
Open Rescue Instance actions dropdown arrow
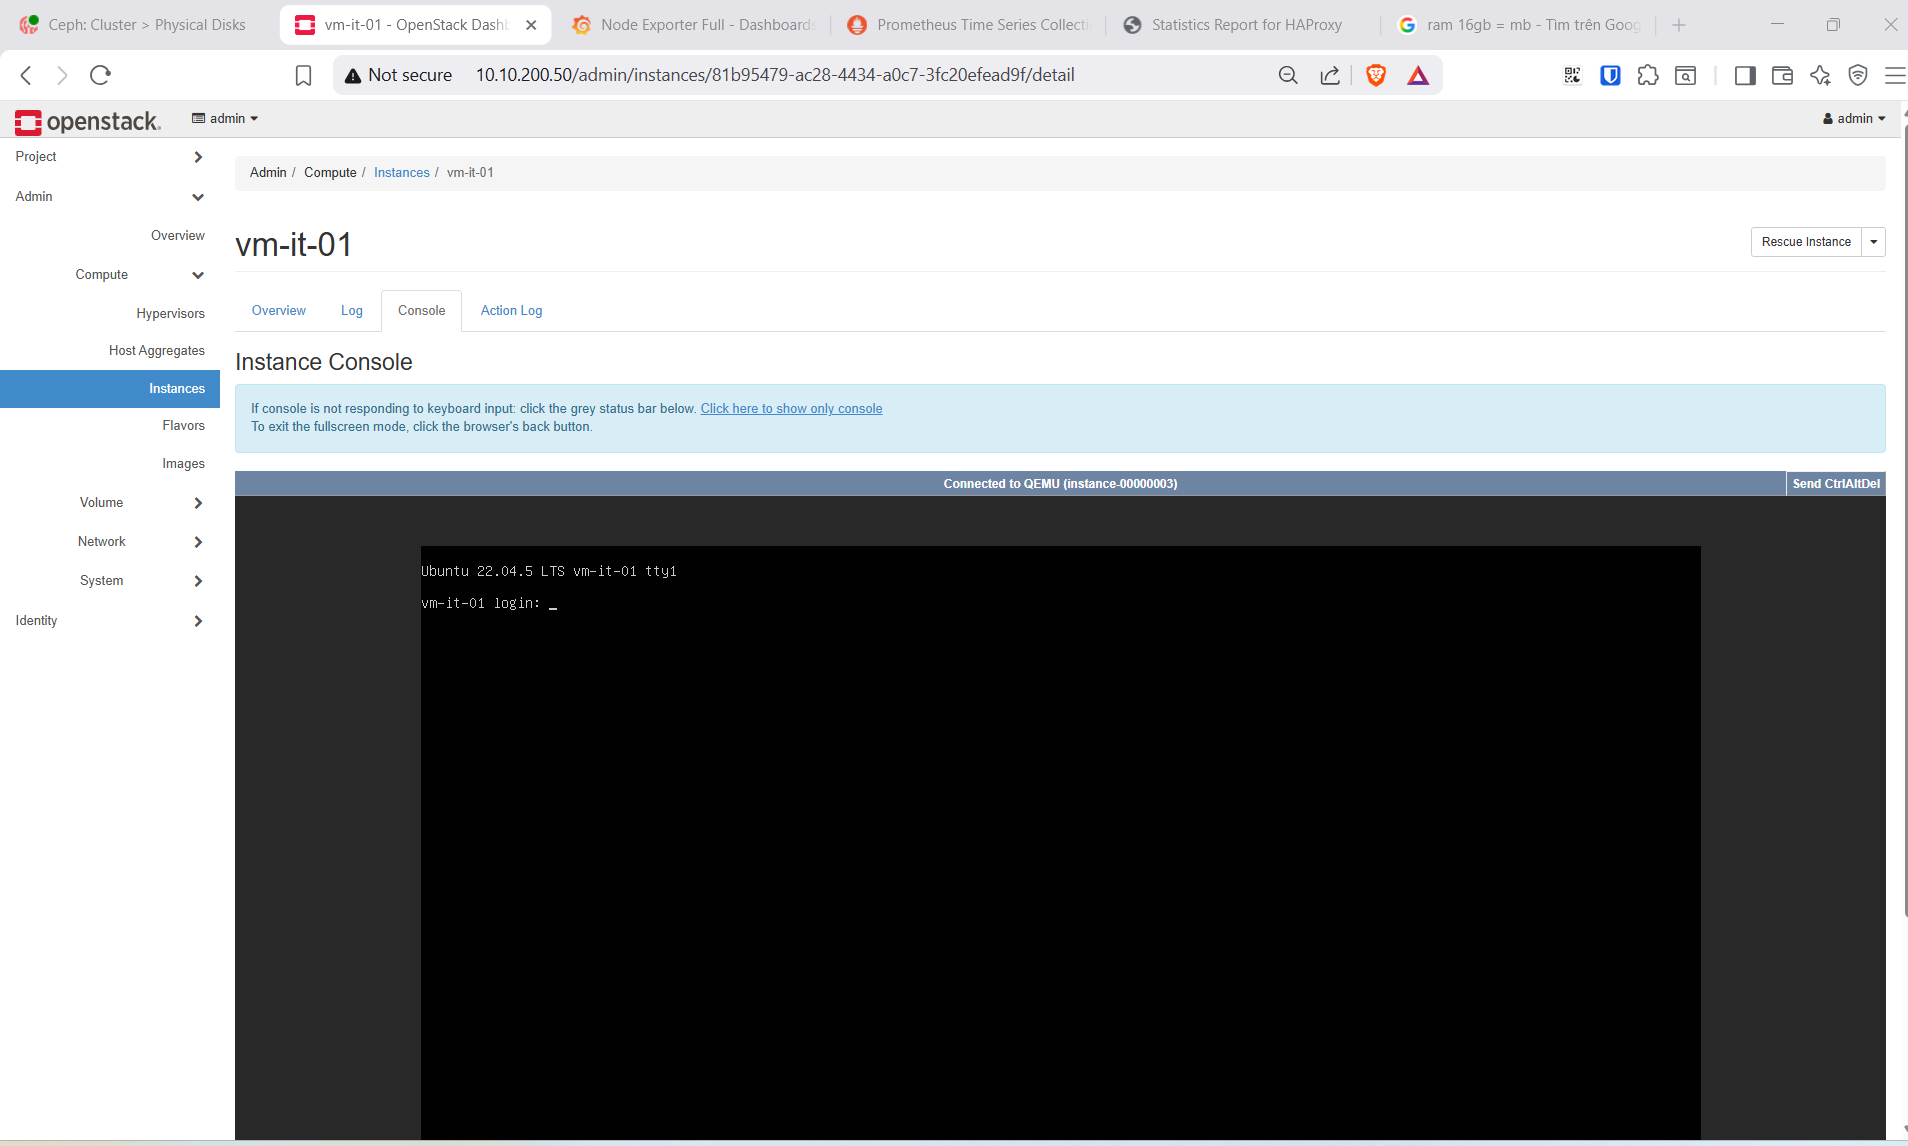pyautogui.click(x=1873, y=242)
